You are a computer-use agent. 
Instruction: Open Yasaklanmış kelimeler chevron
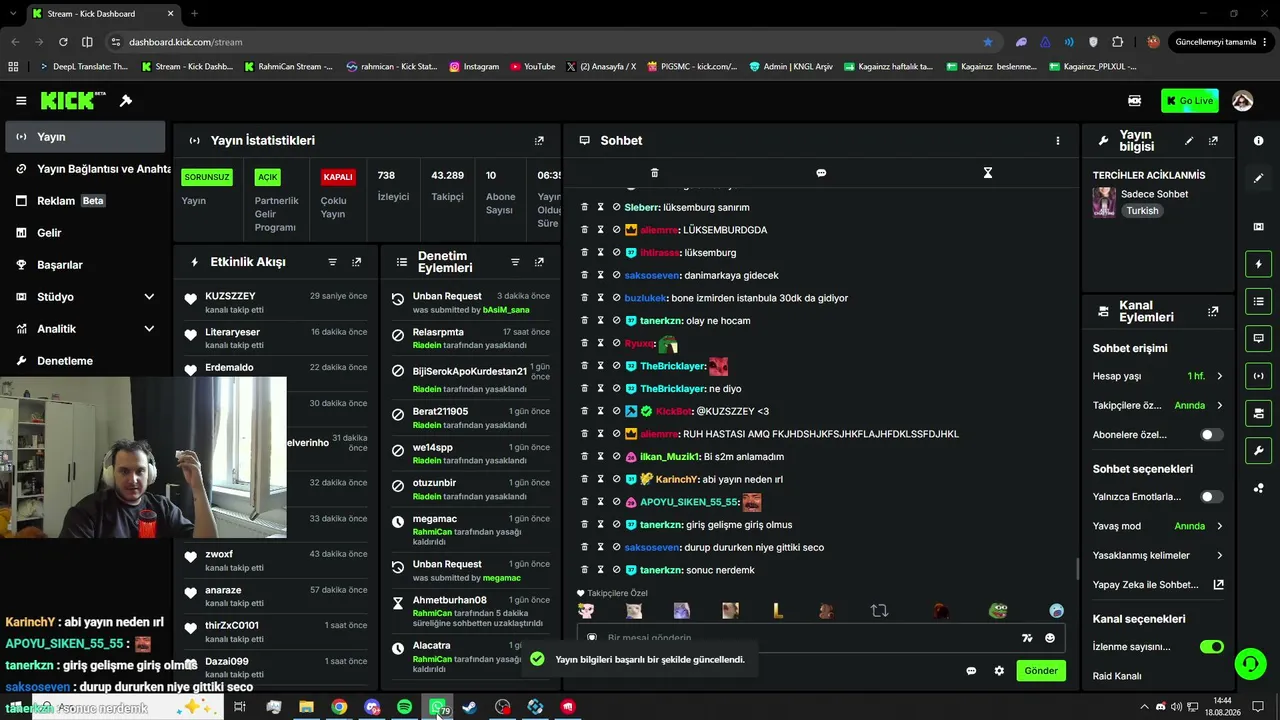coord(1219,555)
